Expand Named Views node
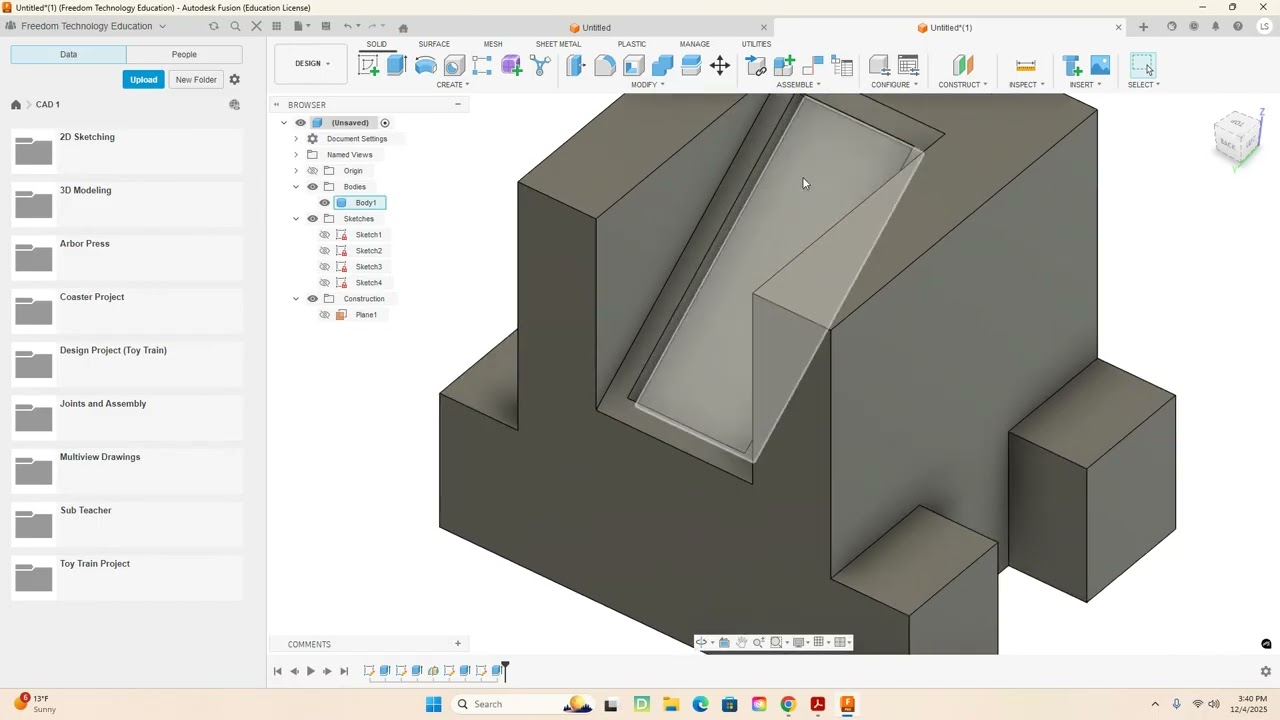 pos(296,155)
